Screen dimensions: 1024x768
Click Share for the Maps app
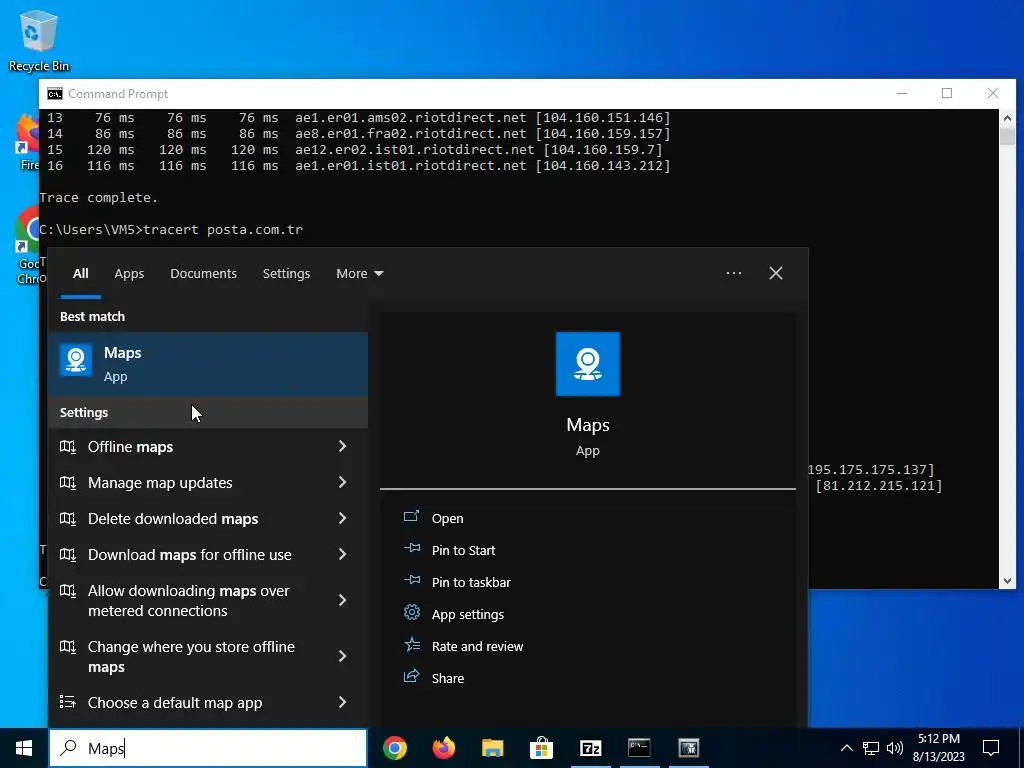coord(448,678)
